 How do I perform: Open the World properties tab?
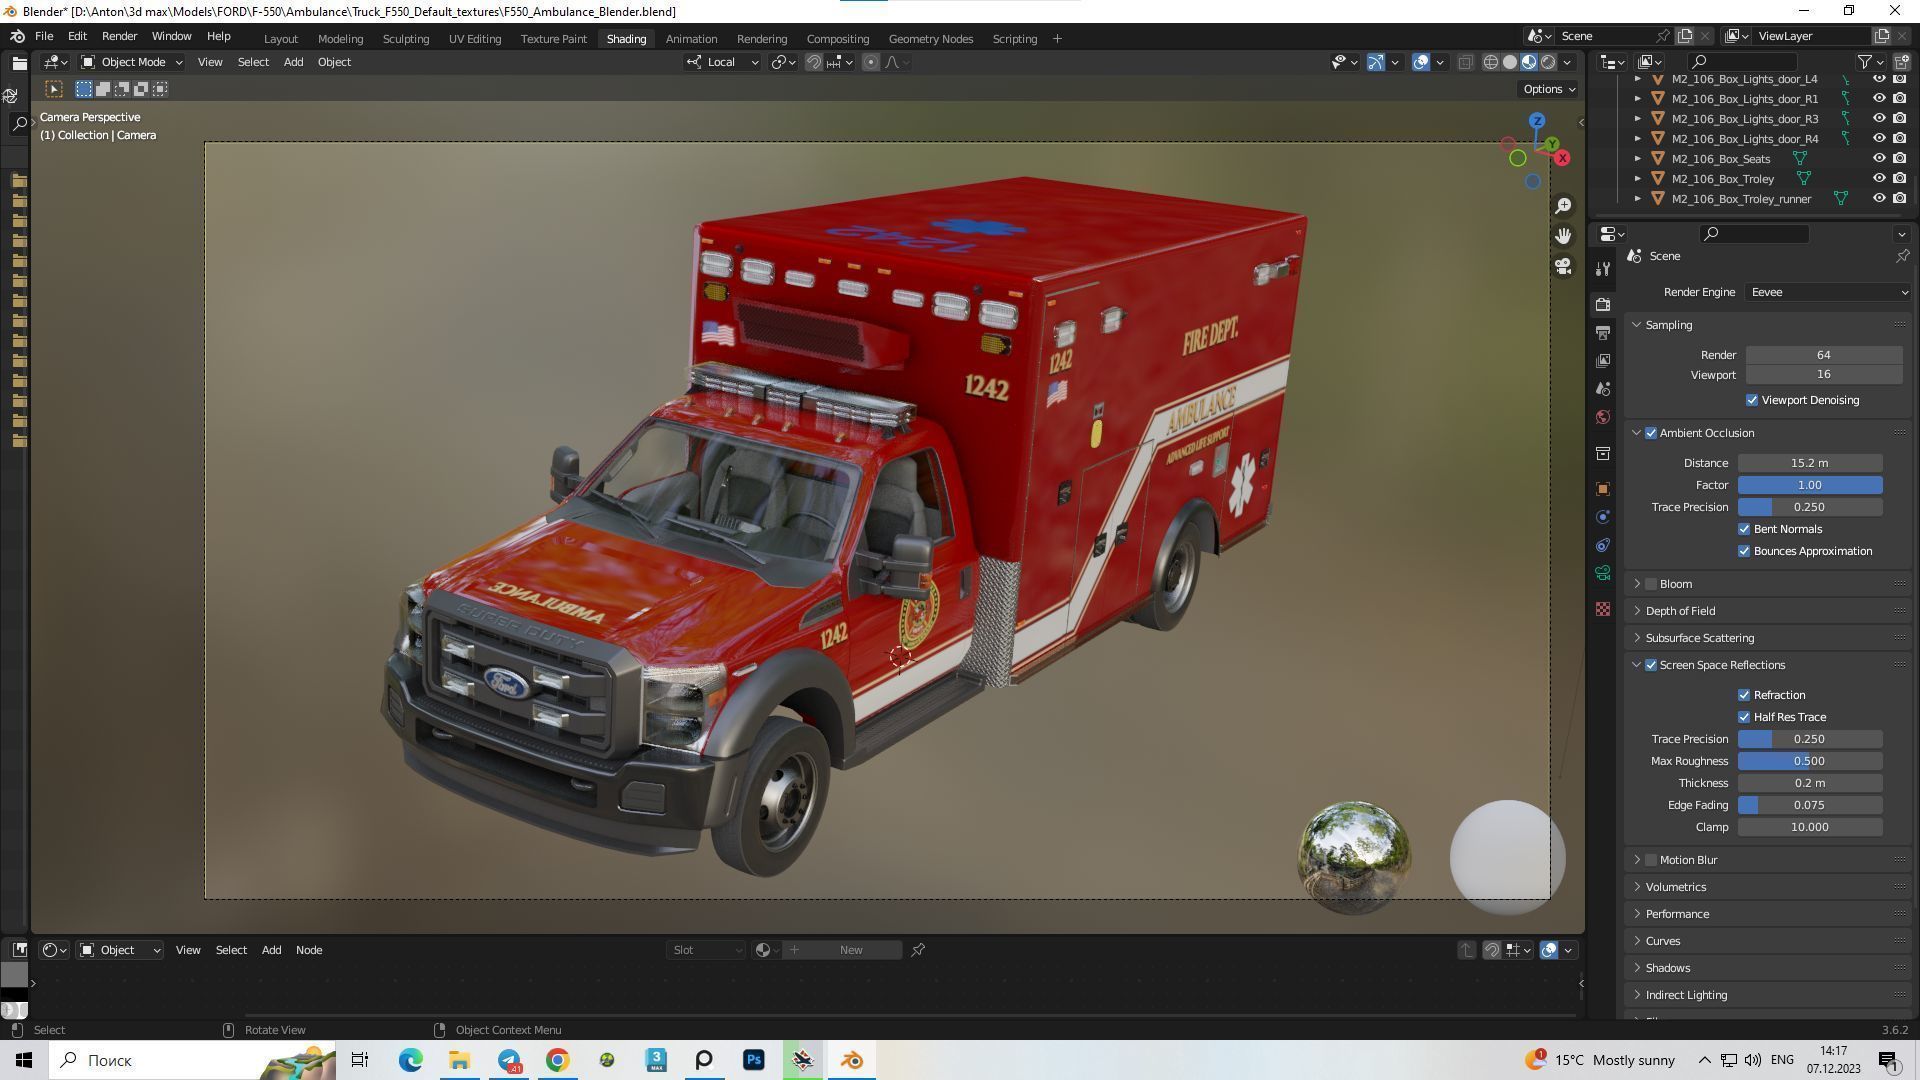point(1603,417)
